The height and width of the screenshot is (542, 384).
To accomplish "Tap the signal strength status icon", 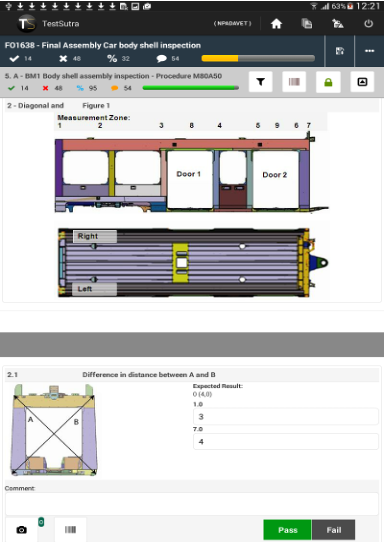I will click(325, 6).
